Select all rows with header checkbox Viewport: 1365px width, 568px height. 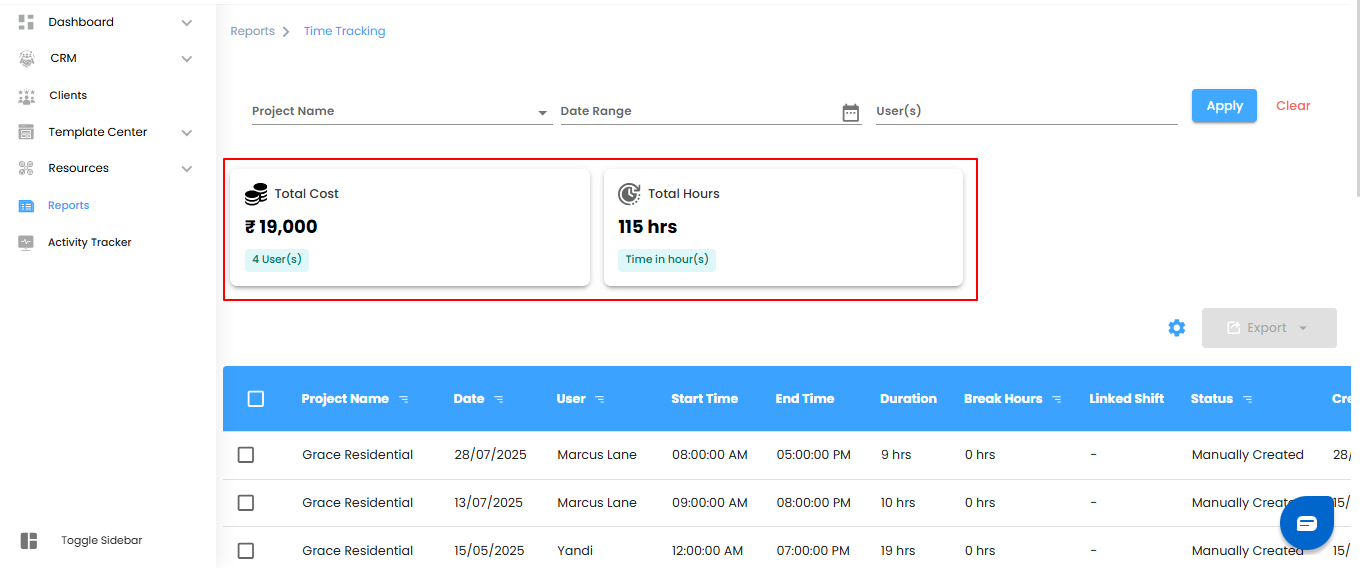pyautogui.click(x=256, y=399)
